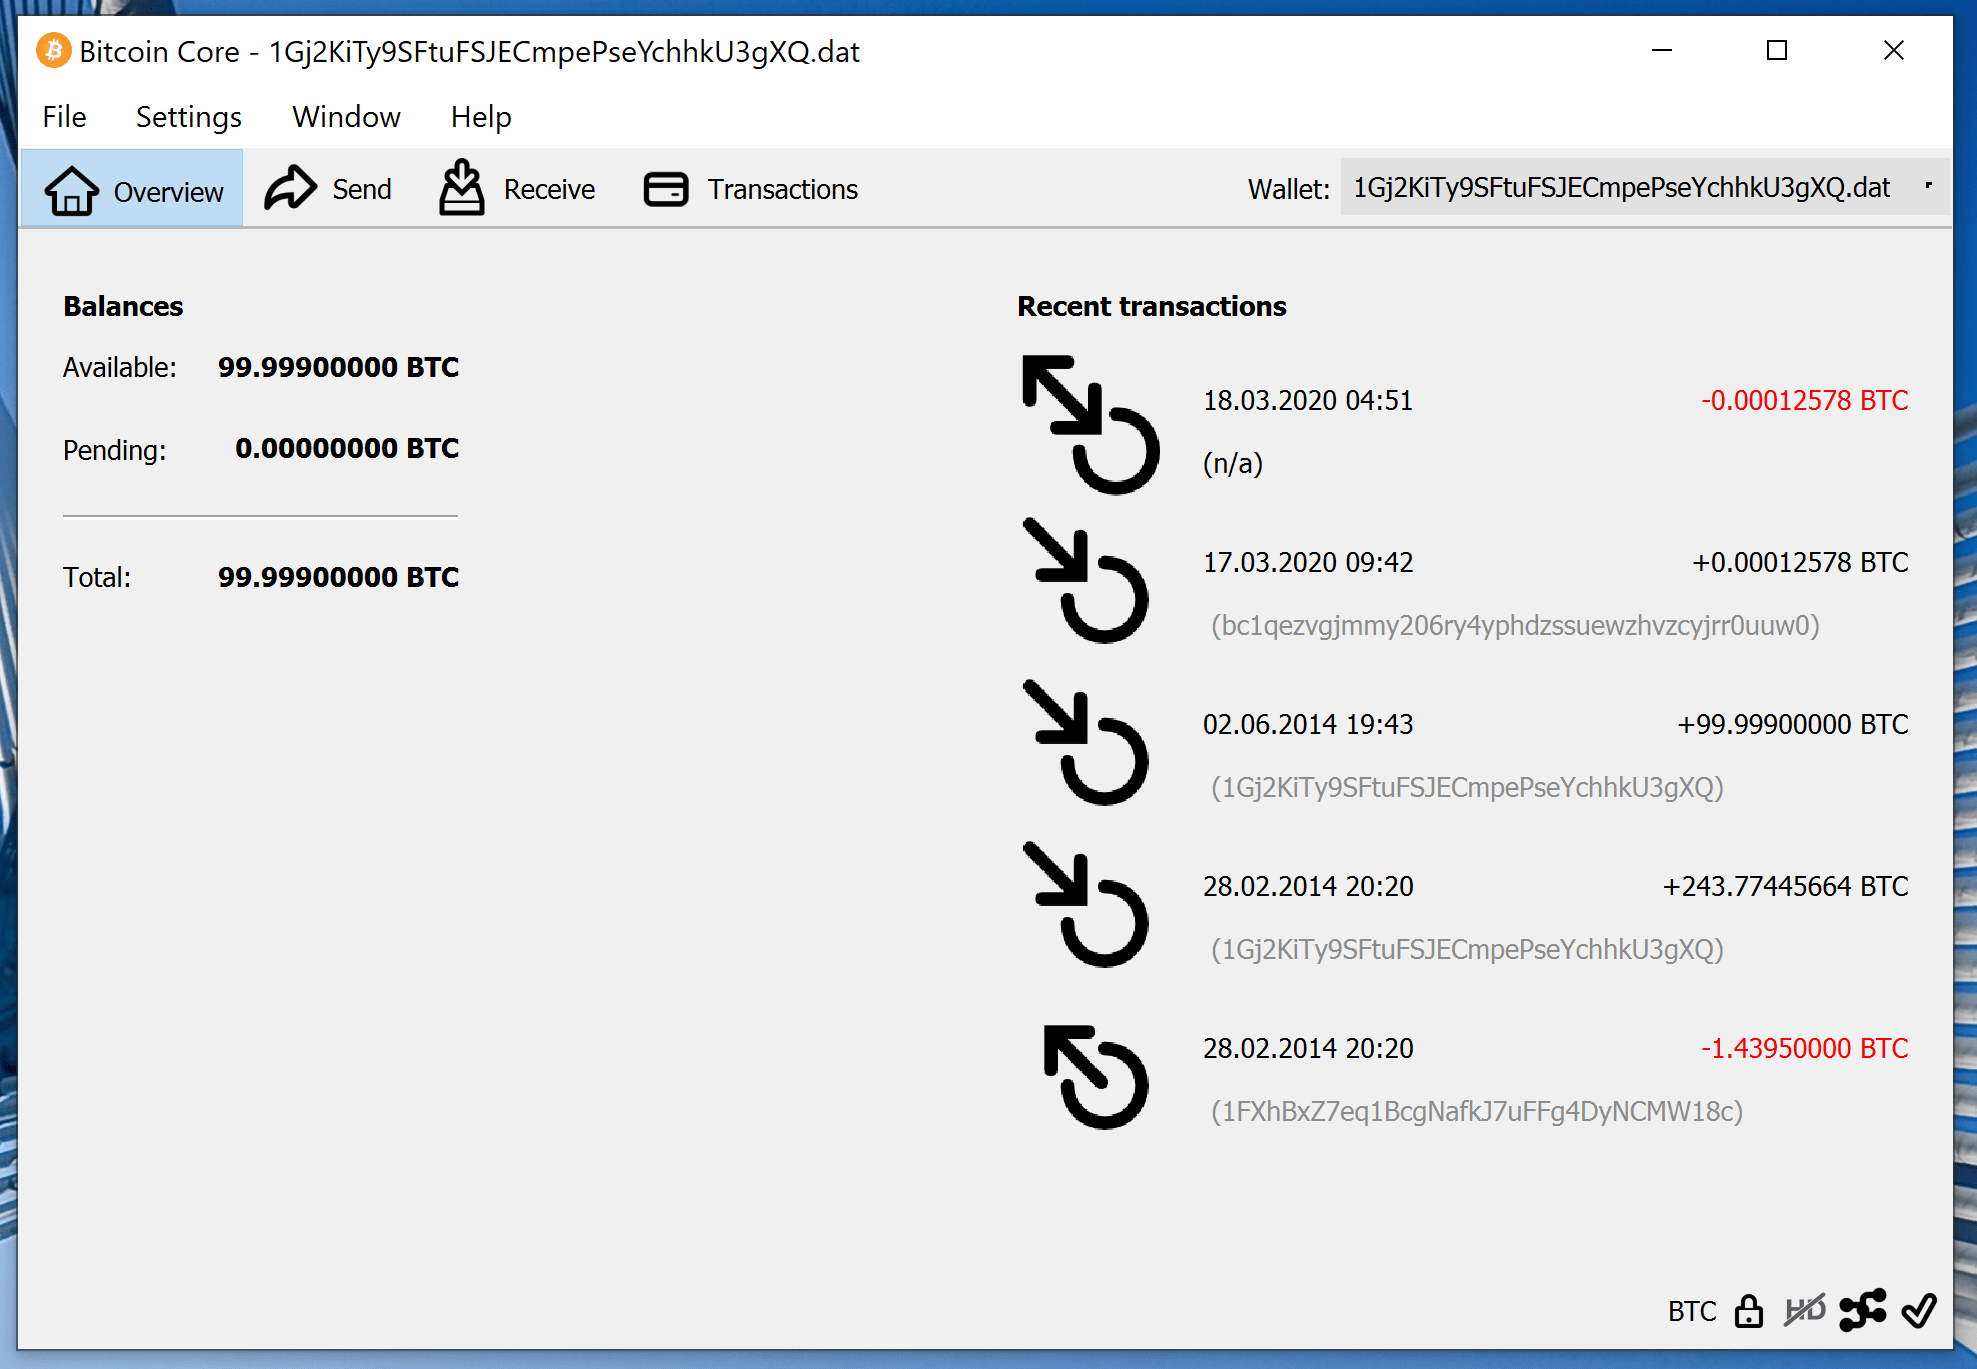Image resolution: width=1977 pixels, height=1369 pixels.
Task: Expand the Wallet selector dropdown
Action: 1644,187
